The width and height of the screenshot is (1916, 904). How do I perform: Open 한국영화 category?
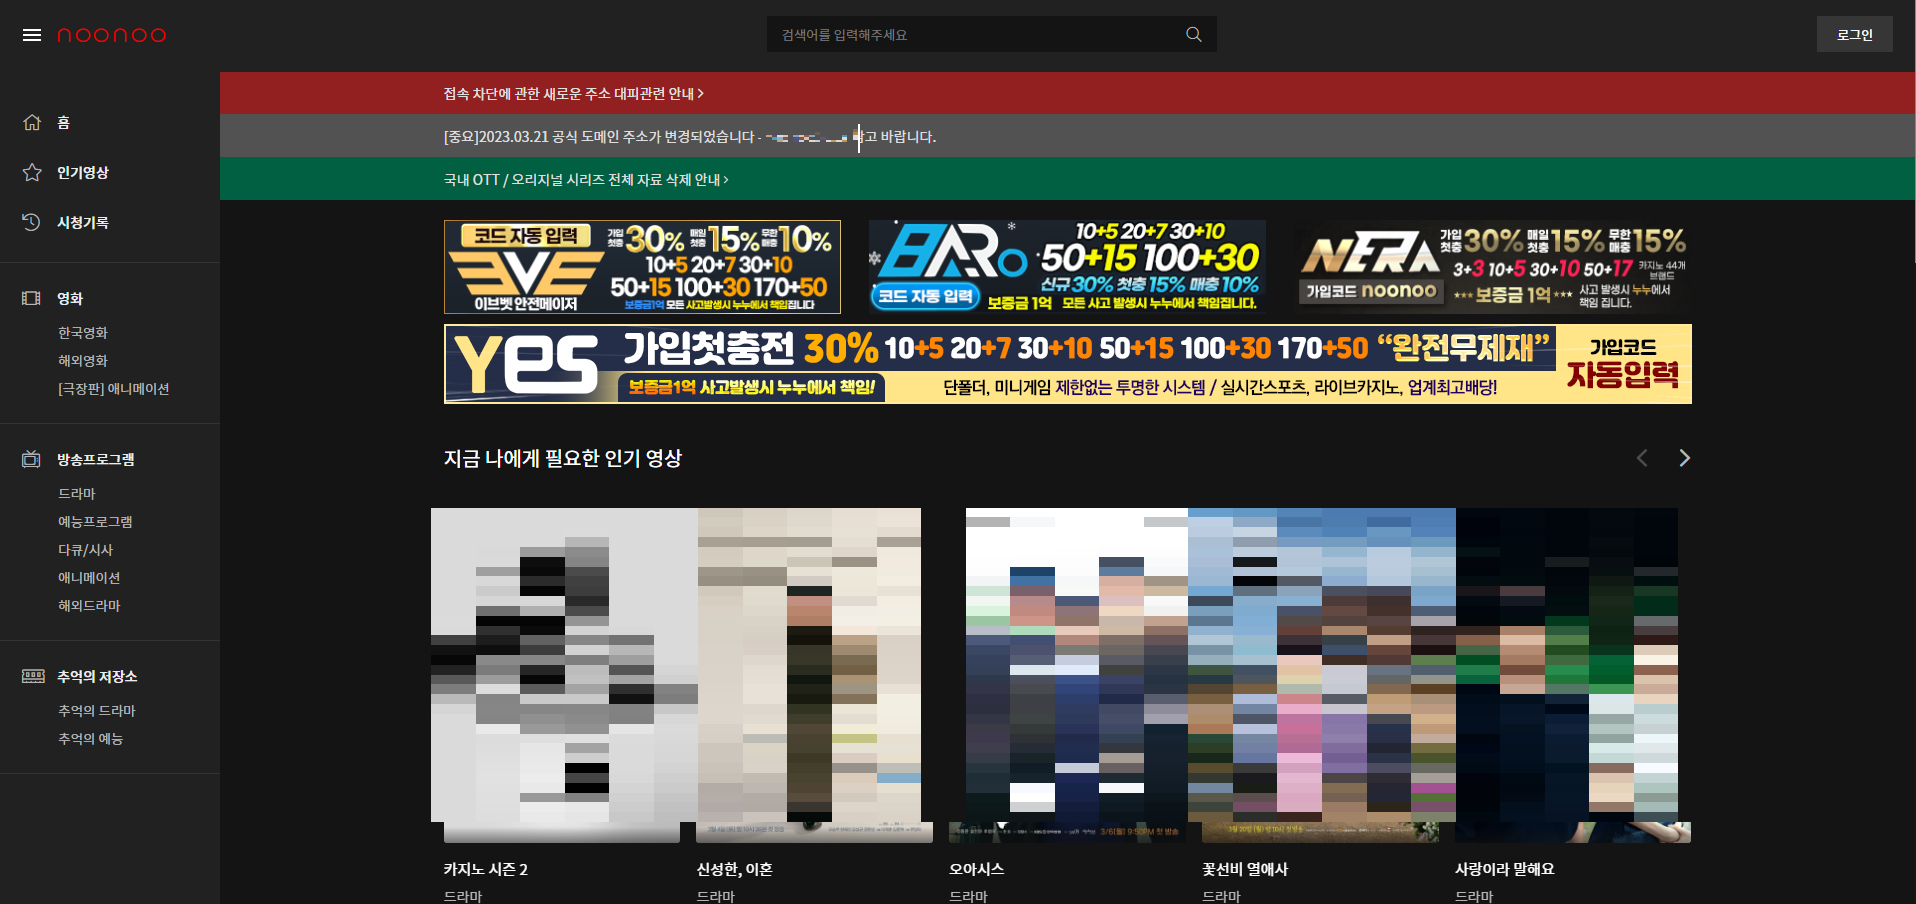tap(83, 332)
